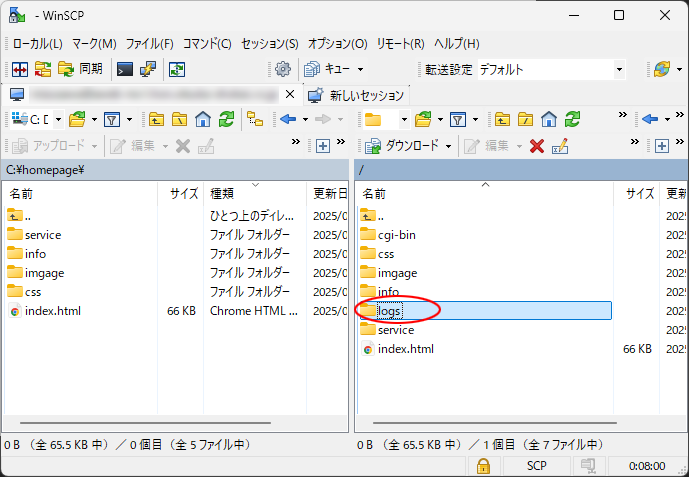The width and height of the screenshot is (689, 477).
Task: Open the コマンド(C) menu
Action: (x=207, y=44)
